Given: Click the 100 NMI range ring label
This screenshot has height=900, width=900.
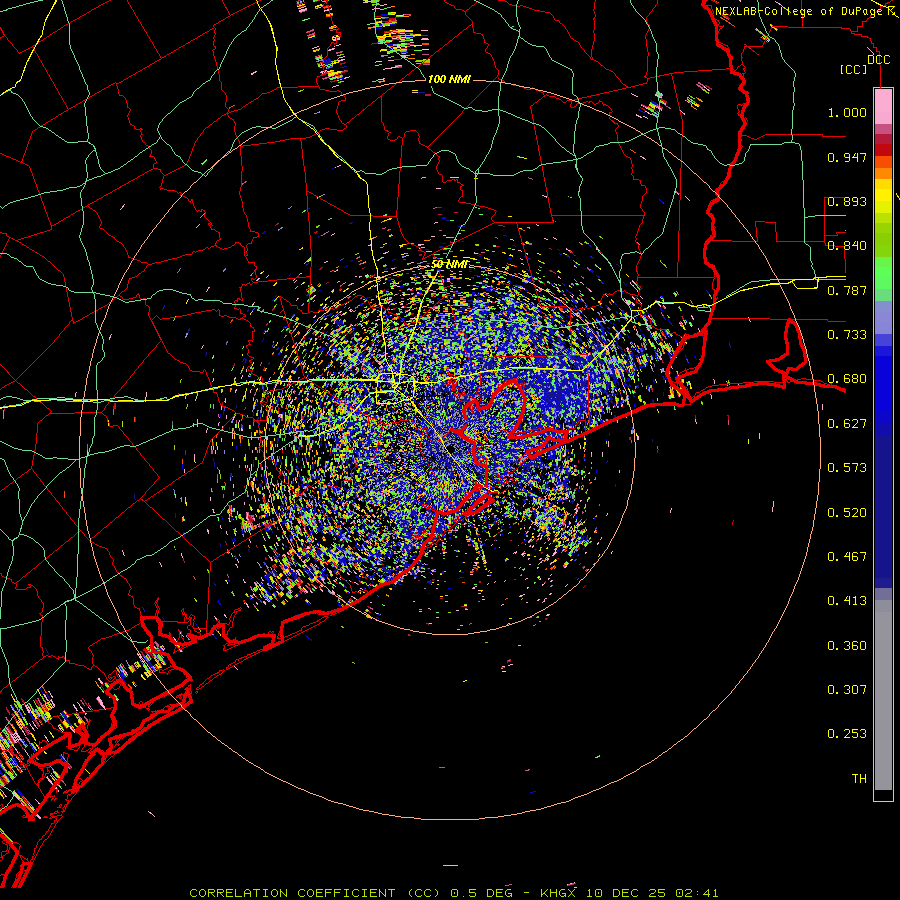Looking at the screenshot, I should [449, 79].
